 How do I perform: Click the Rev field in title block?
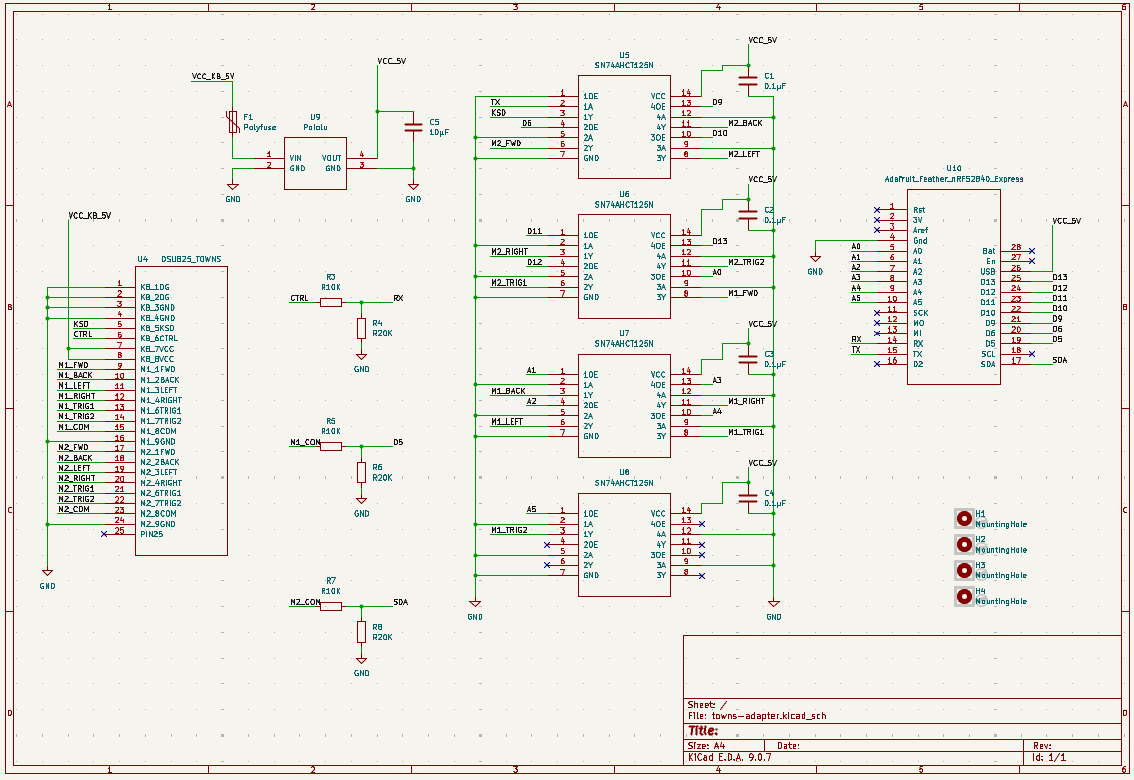pyautogui.click(x=1041, y=745)
